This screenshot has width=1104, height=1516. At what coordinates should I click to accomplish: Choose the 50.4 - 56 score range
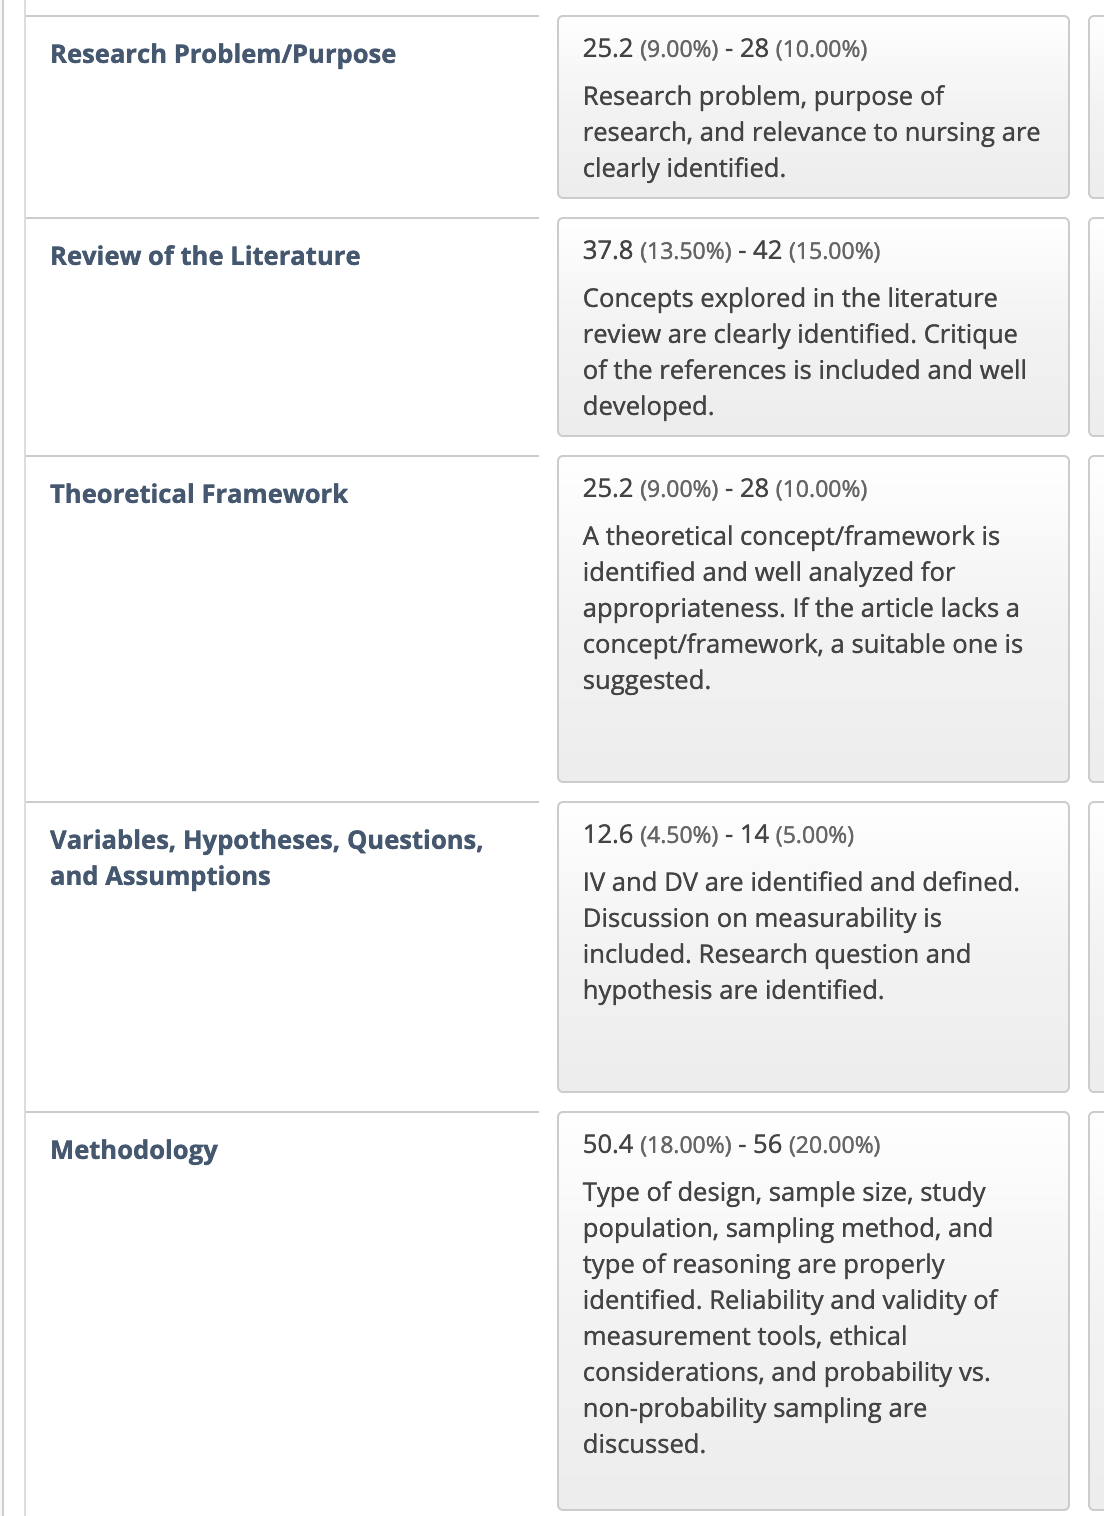732,1144
